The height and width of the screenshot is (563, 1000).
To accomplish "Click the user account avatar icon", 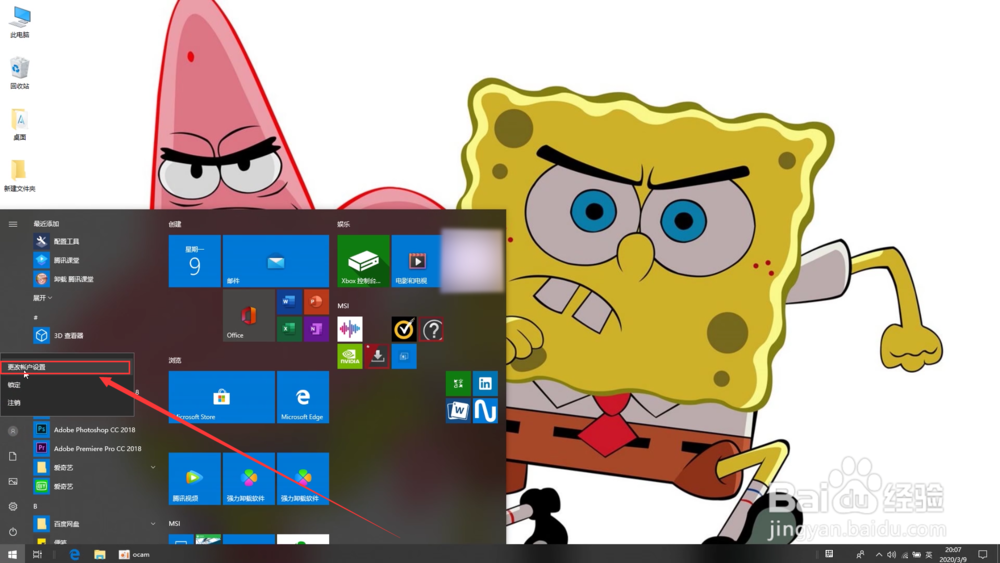I will pos(13,431).
